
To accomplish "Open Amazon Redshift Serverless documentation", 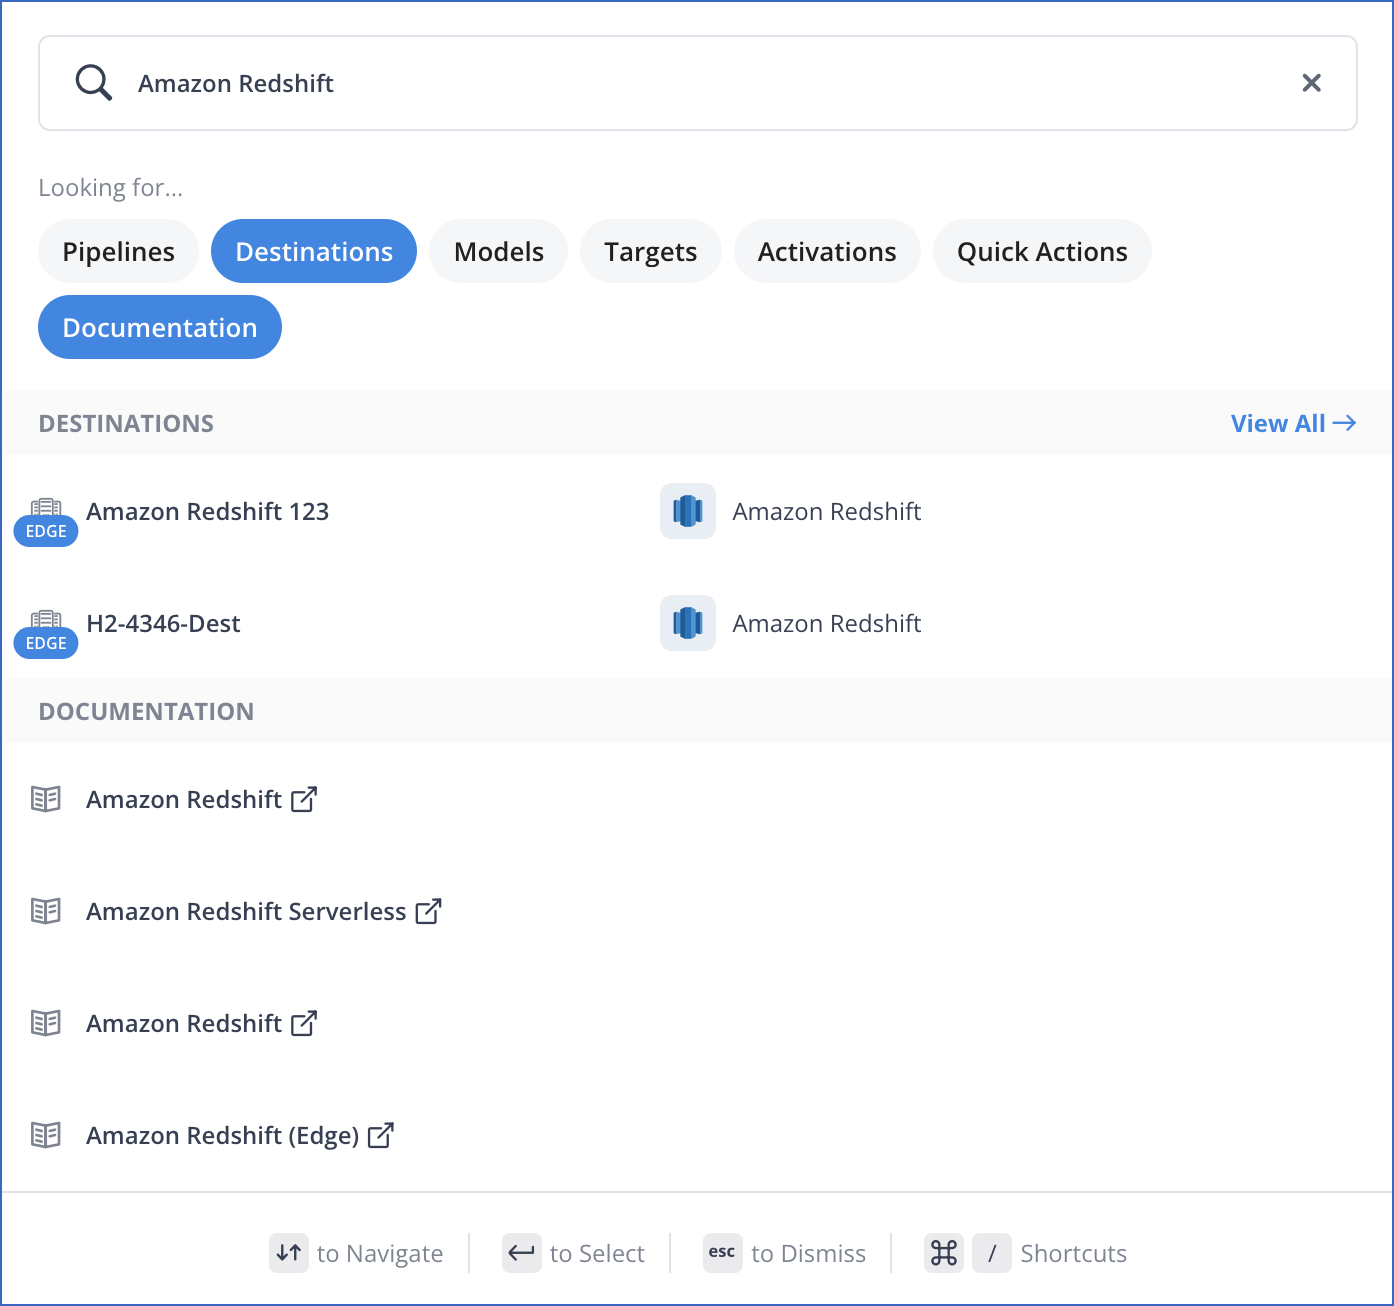I will [246, 911].
